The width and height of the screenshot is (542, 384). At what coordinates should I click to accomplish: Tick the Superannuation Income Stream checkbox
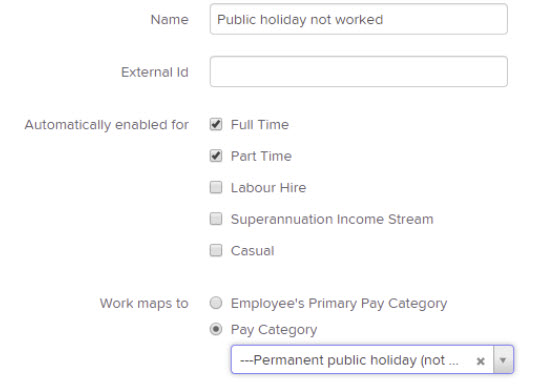[x=216, y=219]
